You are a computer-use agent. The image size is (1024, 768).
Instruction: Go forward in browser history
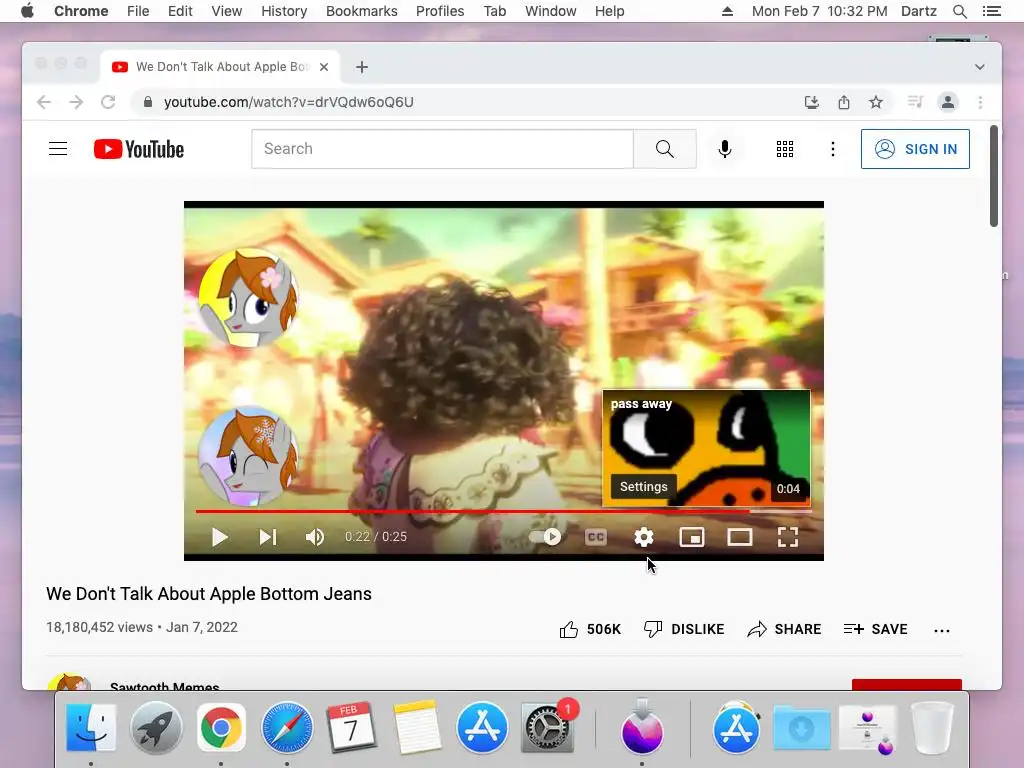coord(76,102)
